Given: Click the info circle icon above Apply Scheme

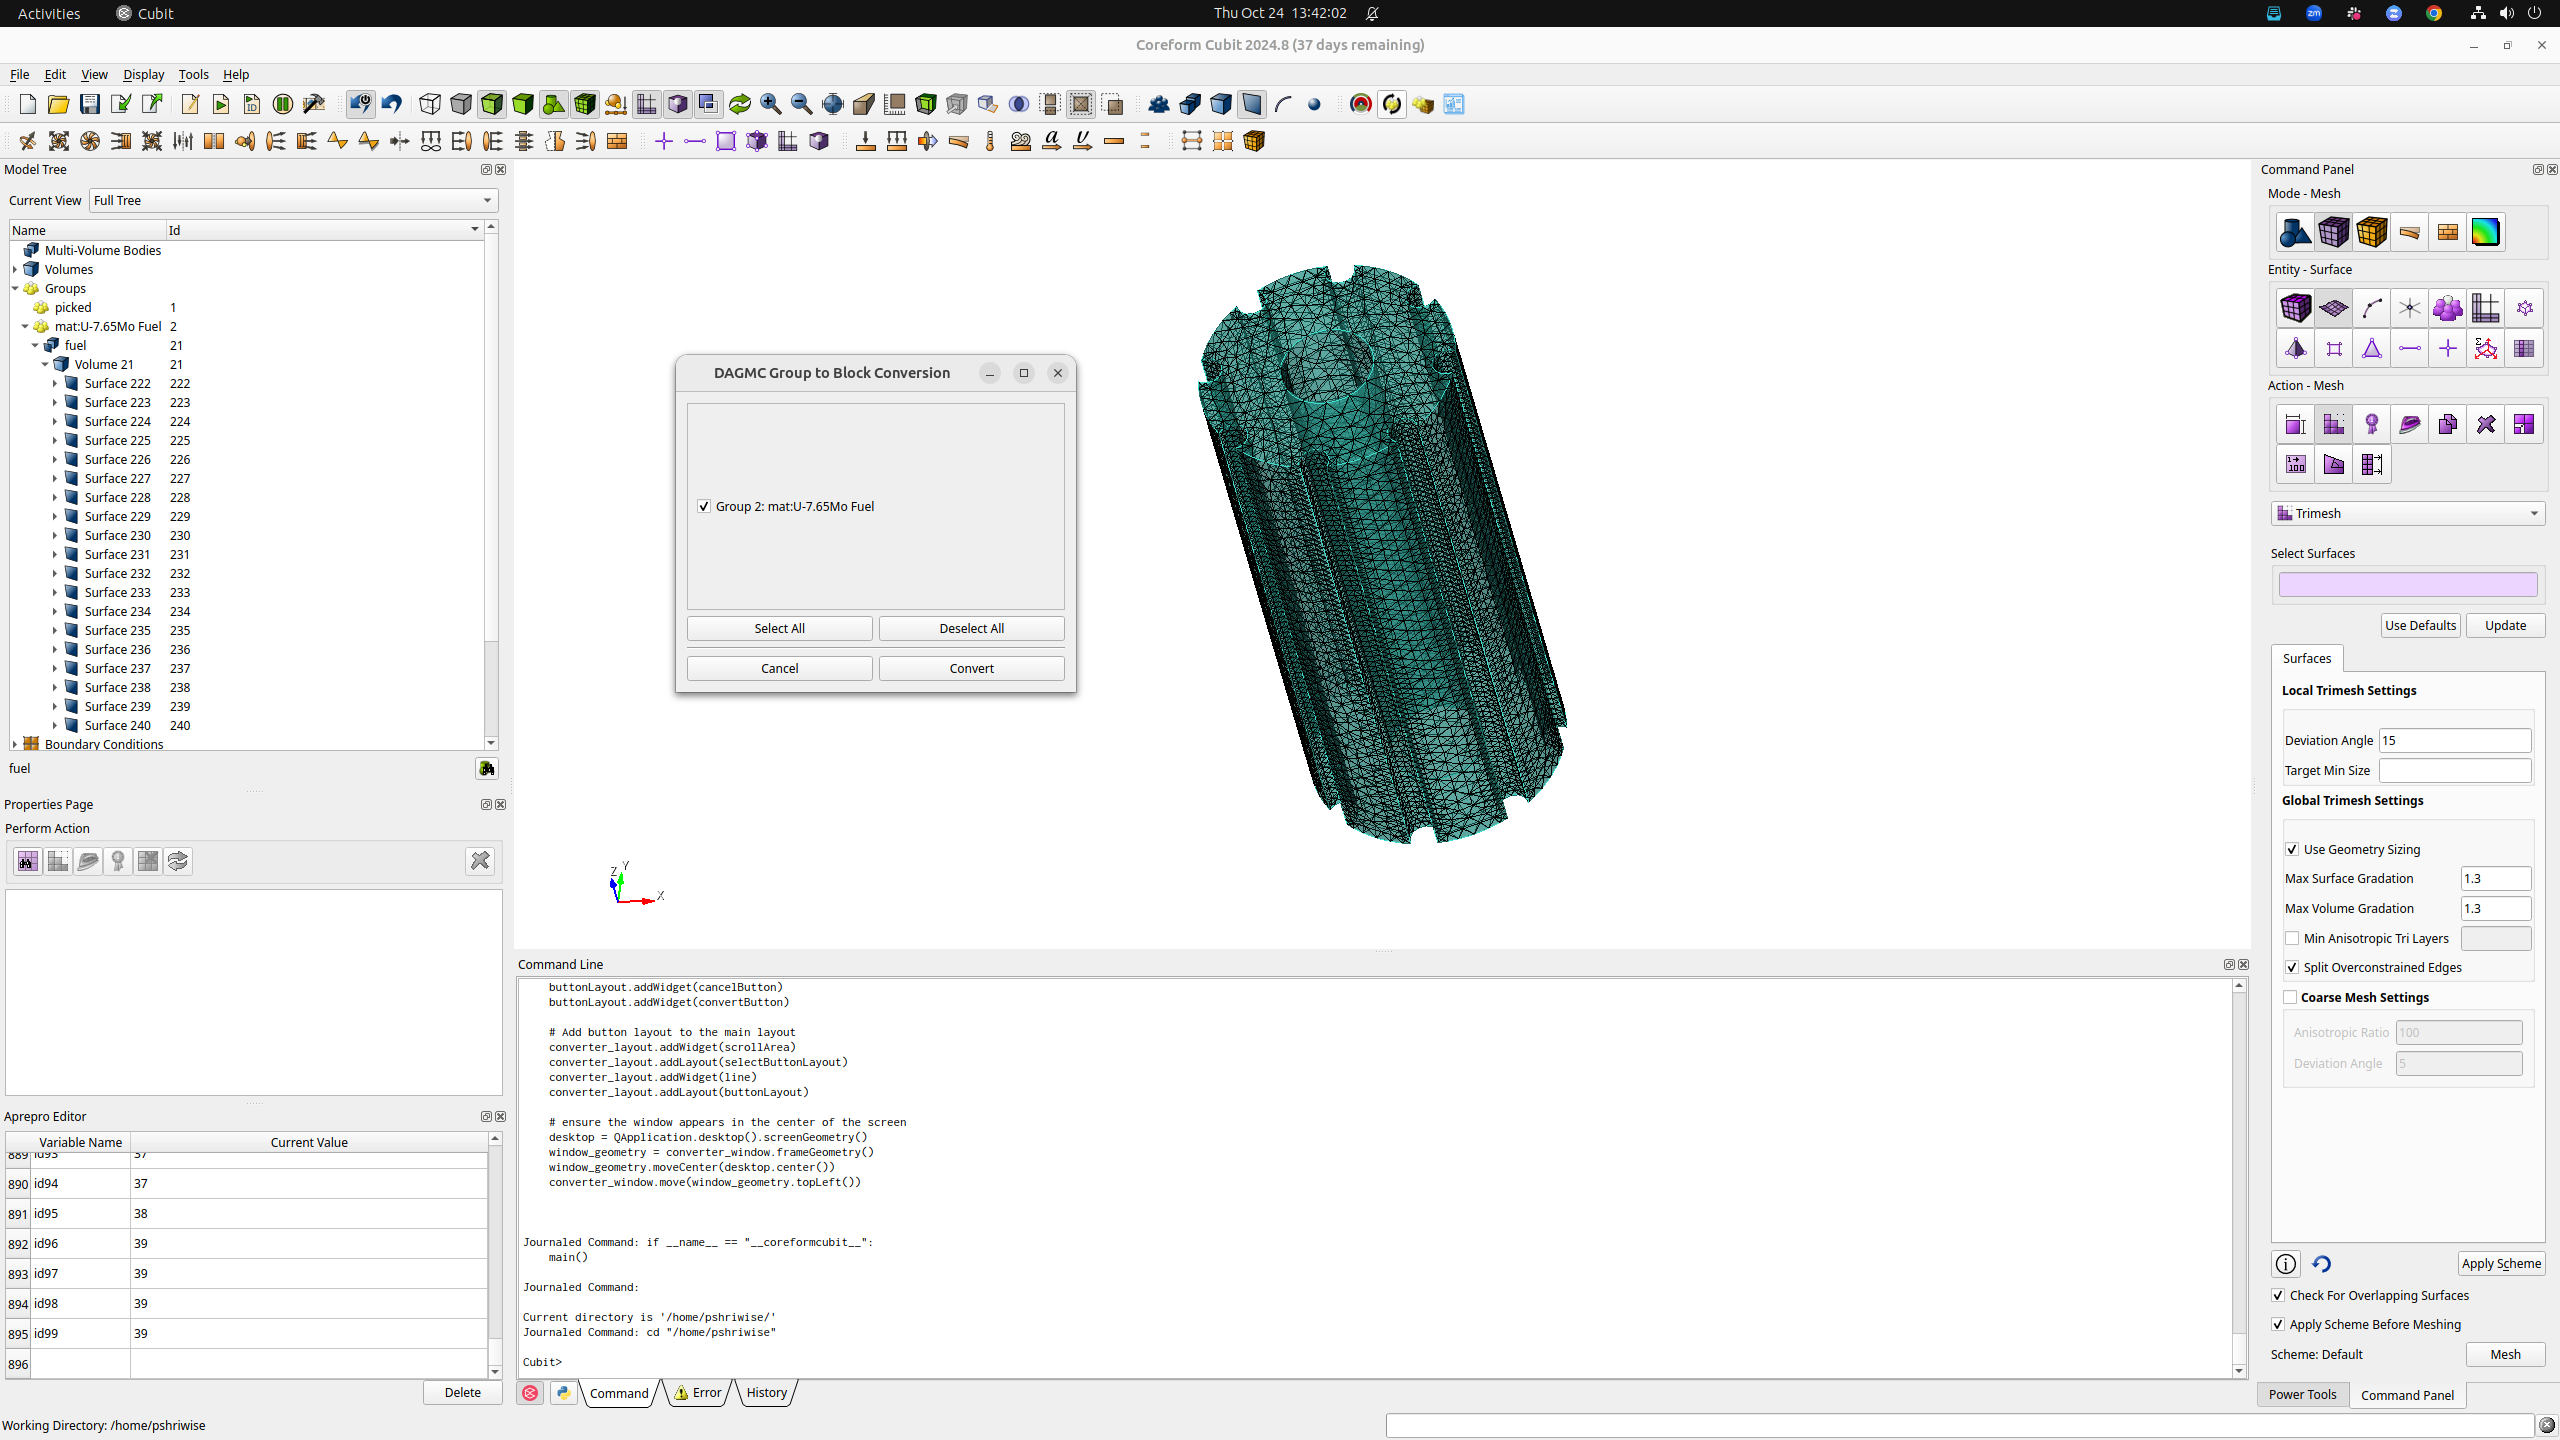Looking at the screenshot, I should click(x=2286, y=1264).
